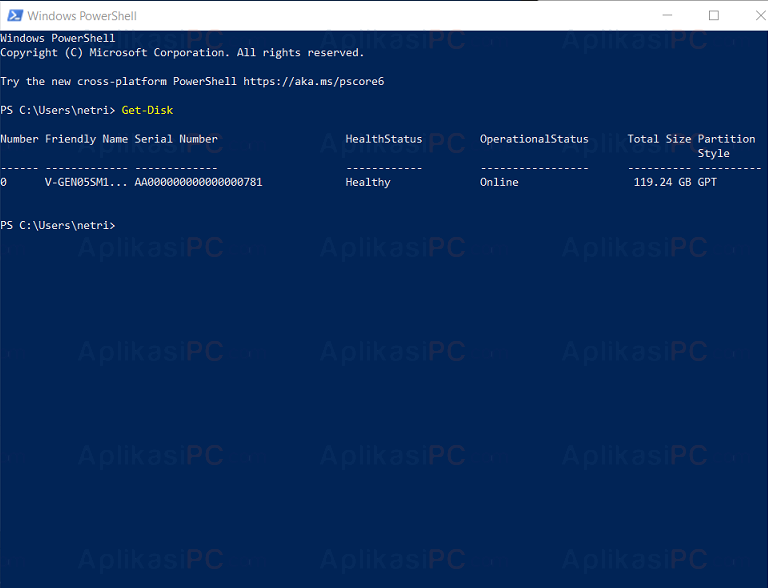The height and width of the screenshot is (588, 768).
Task: Click the 'Style' header word under Partition
Action: tap(714, 153)
